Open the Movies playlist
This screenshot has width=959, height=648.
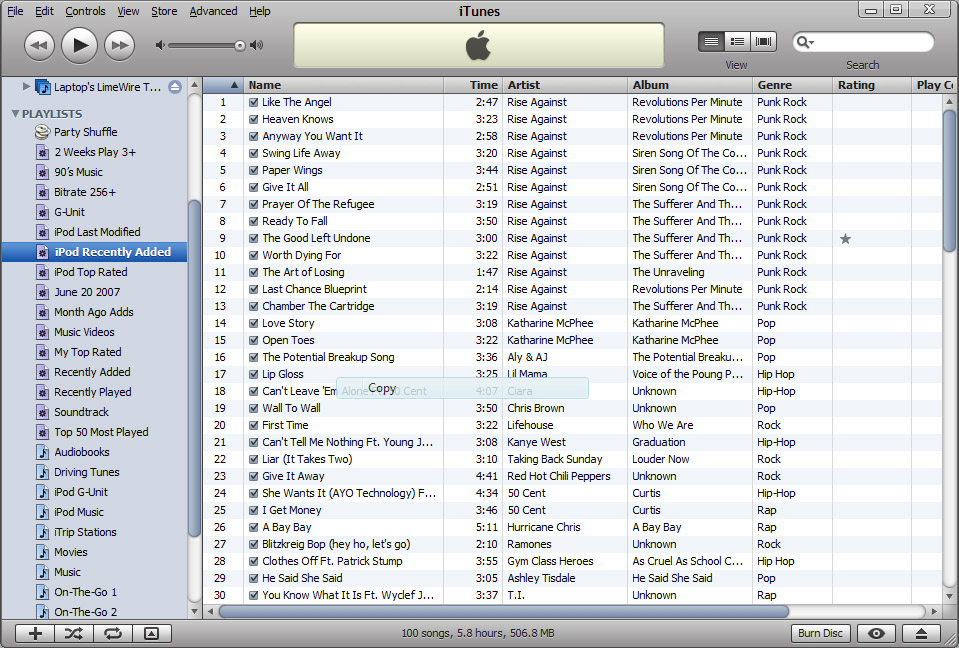point(70,552)
